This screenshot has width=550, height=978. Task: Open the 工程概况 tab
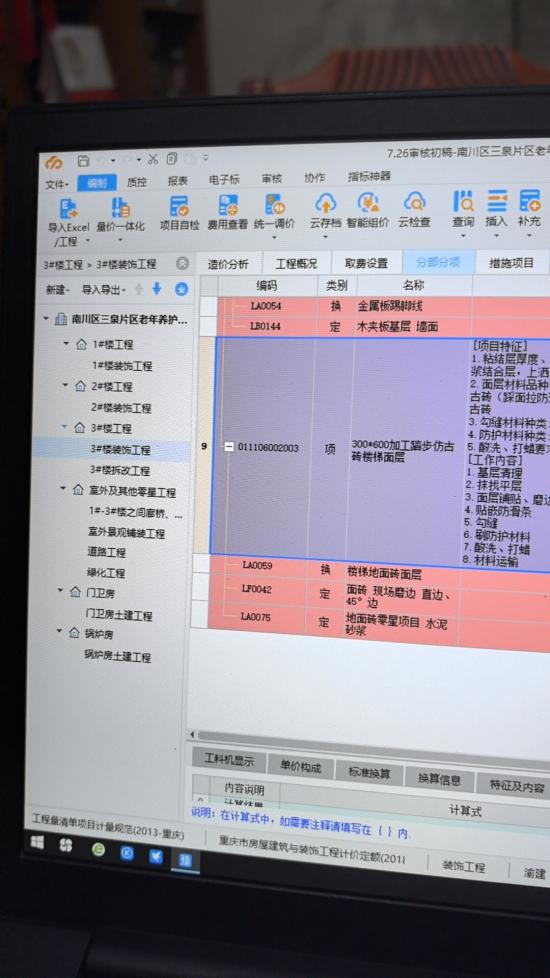pos(296,263)
